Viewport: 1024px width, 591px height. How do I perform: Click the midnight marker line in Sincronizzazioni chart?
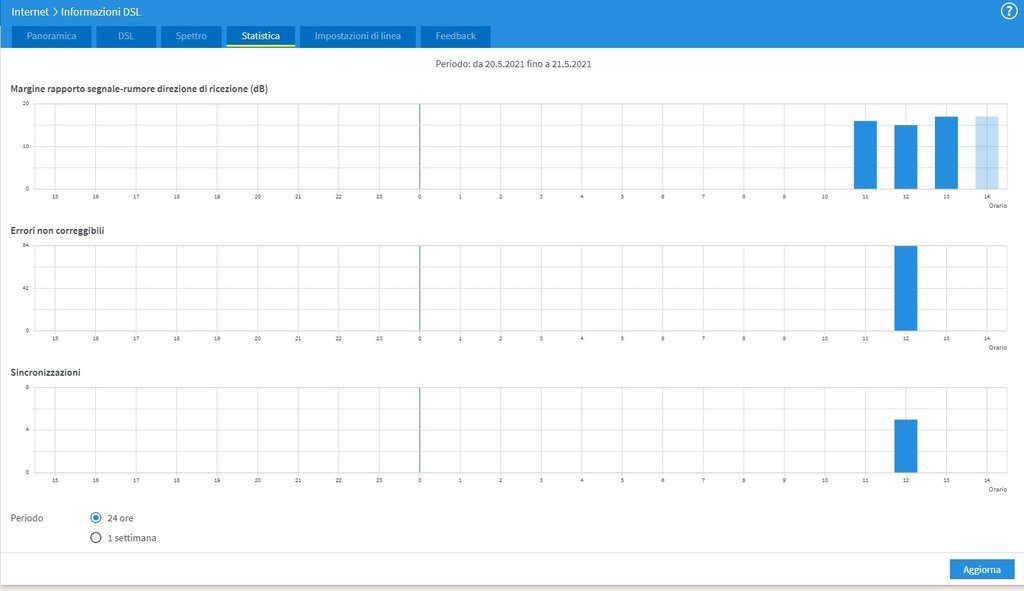click(419, 430)
